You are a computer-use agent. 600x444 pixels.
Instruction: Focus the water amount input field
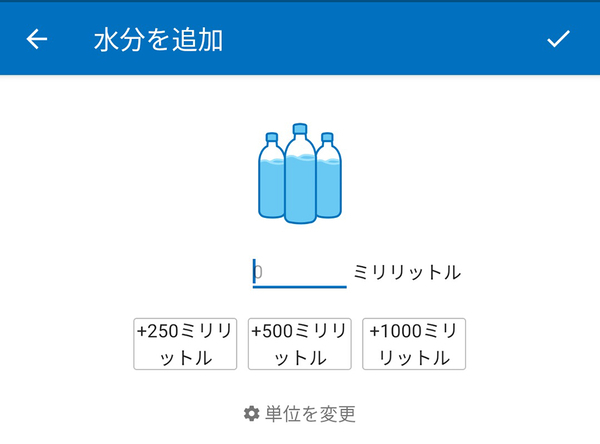[x=300, y=272]
